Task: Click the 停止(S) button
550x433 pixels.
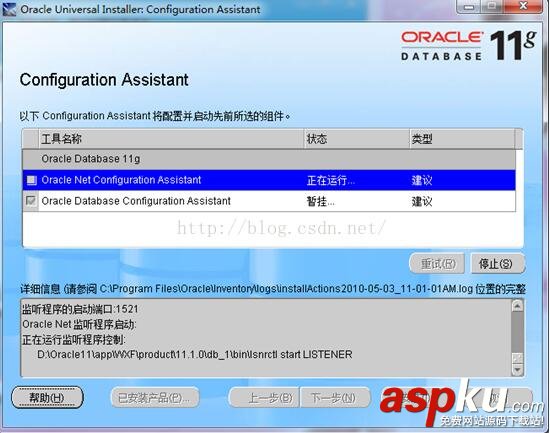Action: (x=497, y=263)
